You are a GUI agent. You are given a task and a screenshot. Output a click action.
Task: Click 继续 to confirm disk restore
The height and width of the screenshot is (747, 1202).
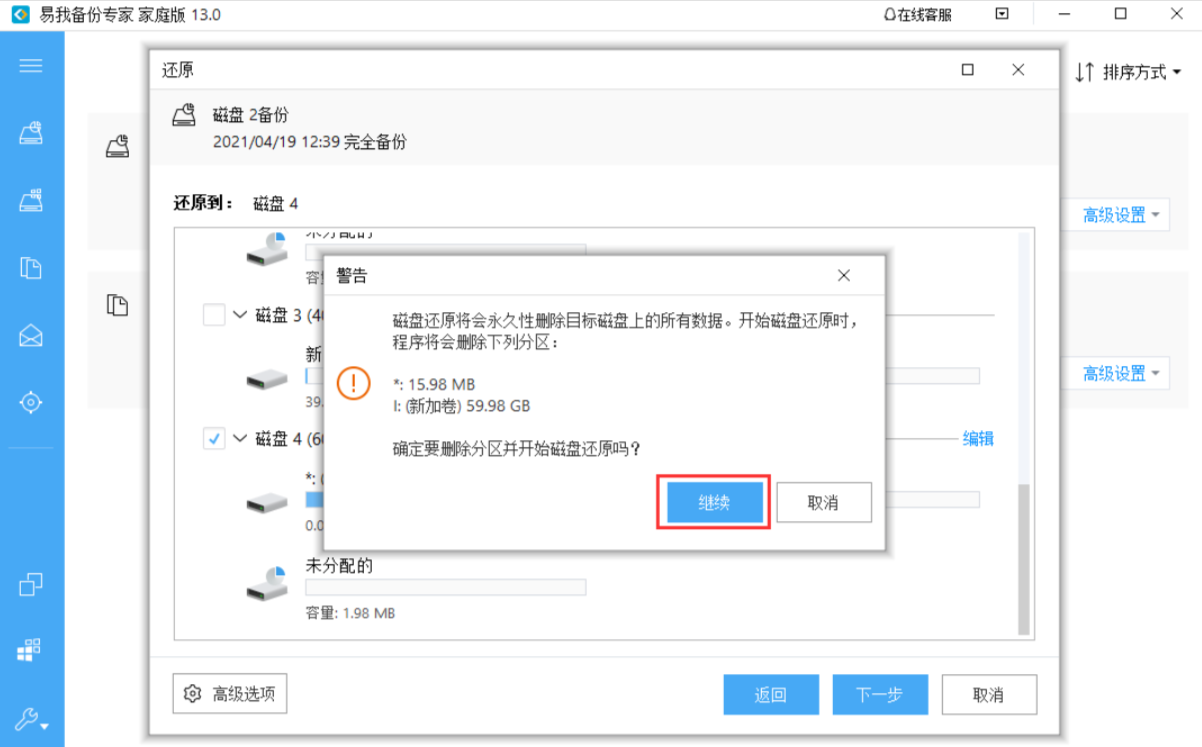(x=714, y=502)
